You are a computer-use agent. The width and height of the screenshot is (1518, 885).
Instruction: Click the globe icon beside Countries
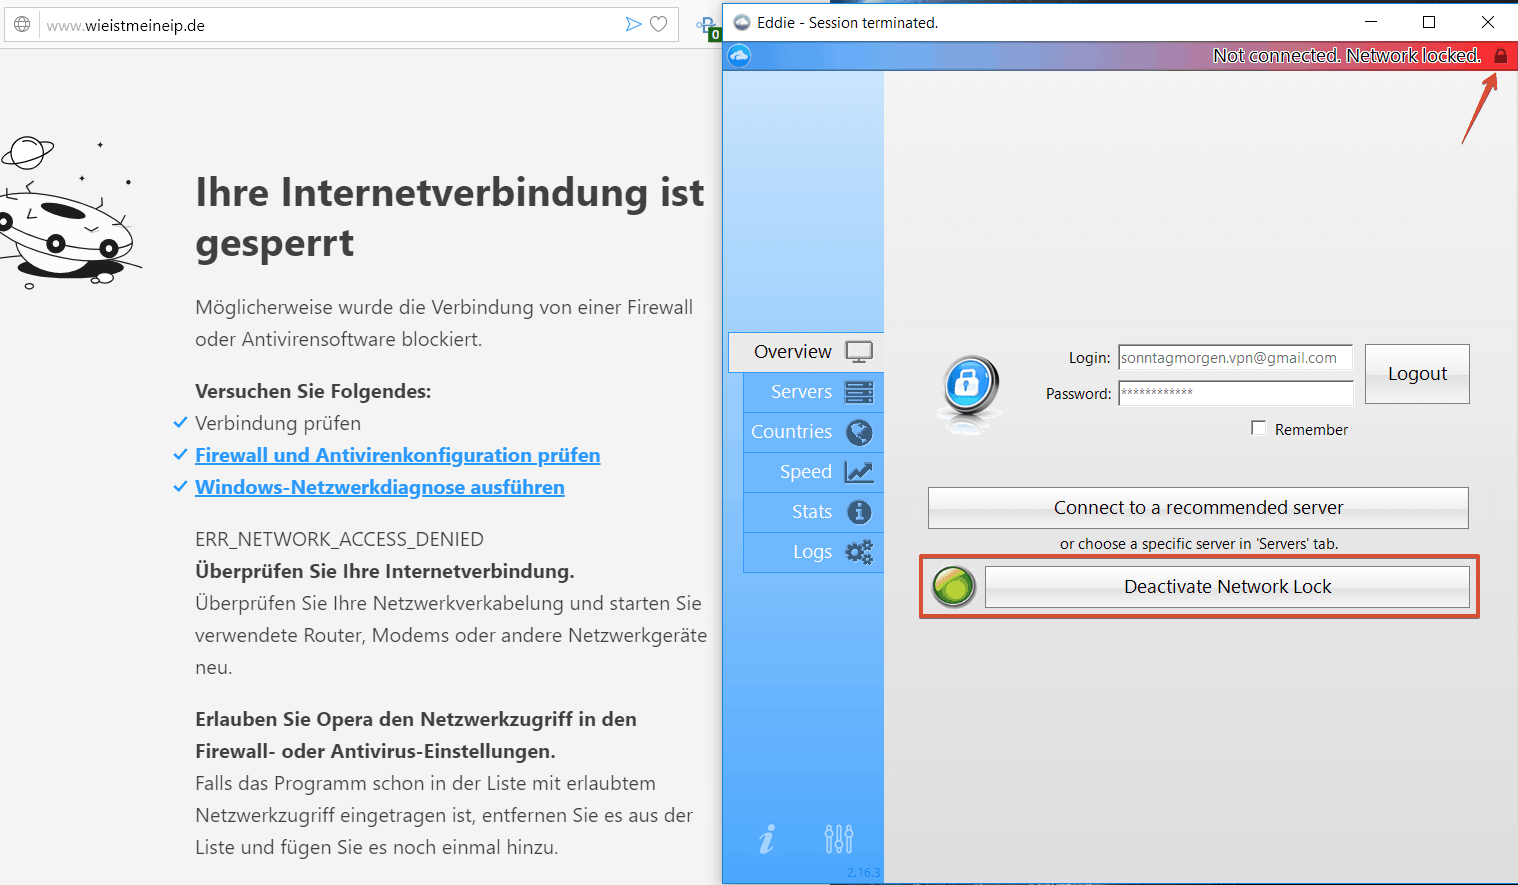[x=859, y=432]
